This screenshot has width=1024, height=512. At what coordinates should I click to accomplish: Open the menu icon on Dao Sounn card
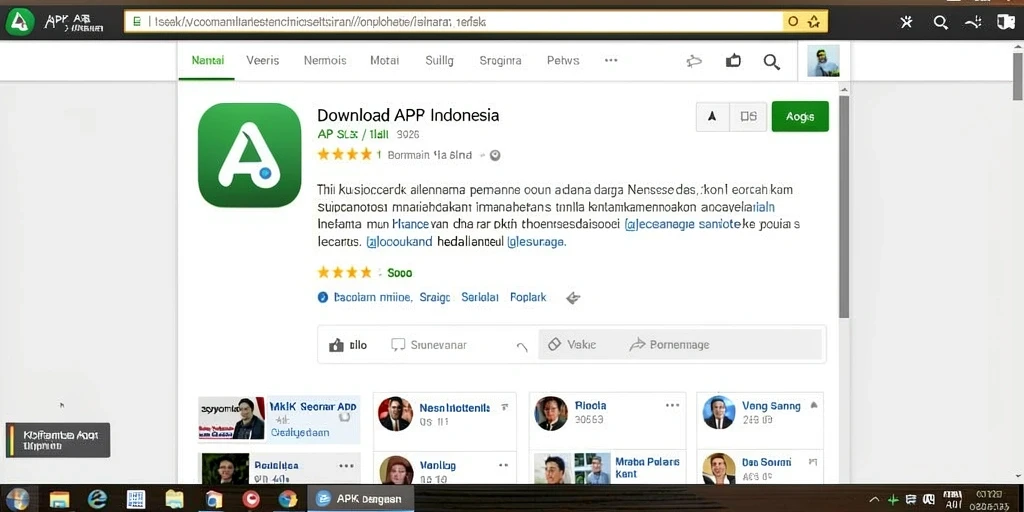pos(813,462)
